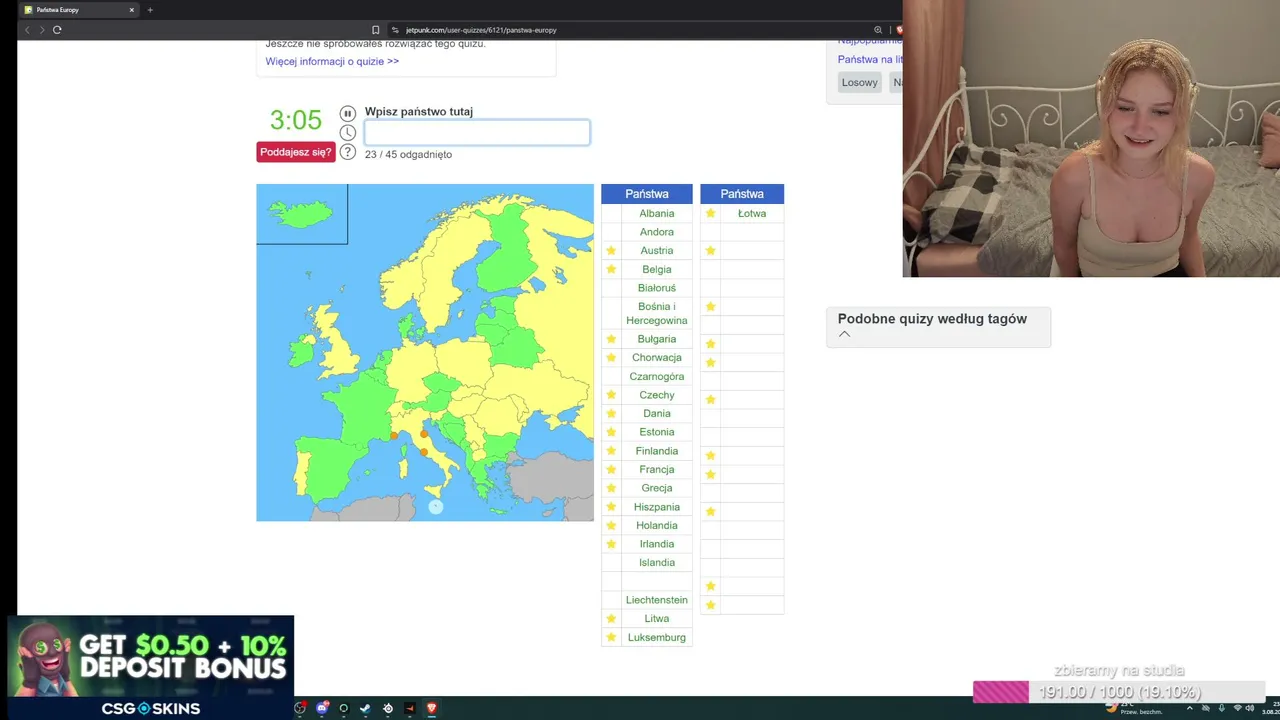Click the star beside Grecja

tap(611, 488)
